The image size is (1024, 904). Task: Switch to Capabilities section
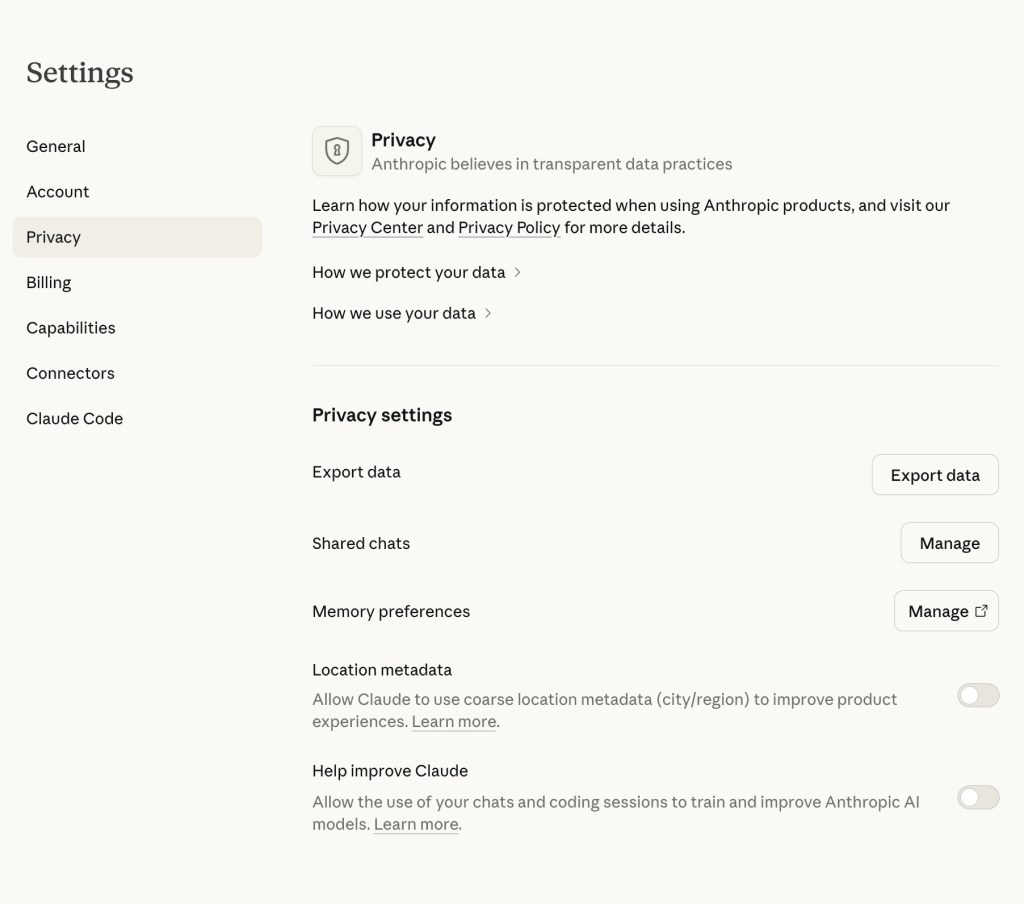point(71,328)
